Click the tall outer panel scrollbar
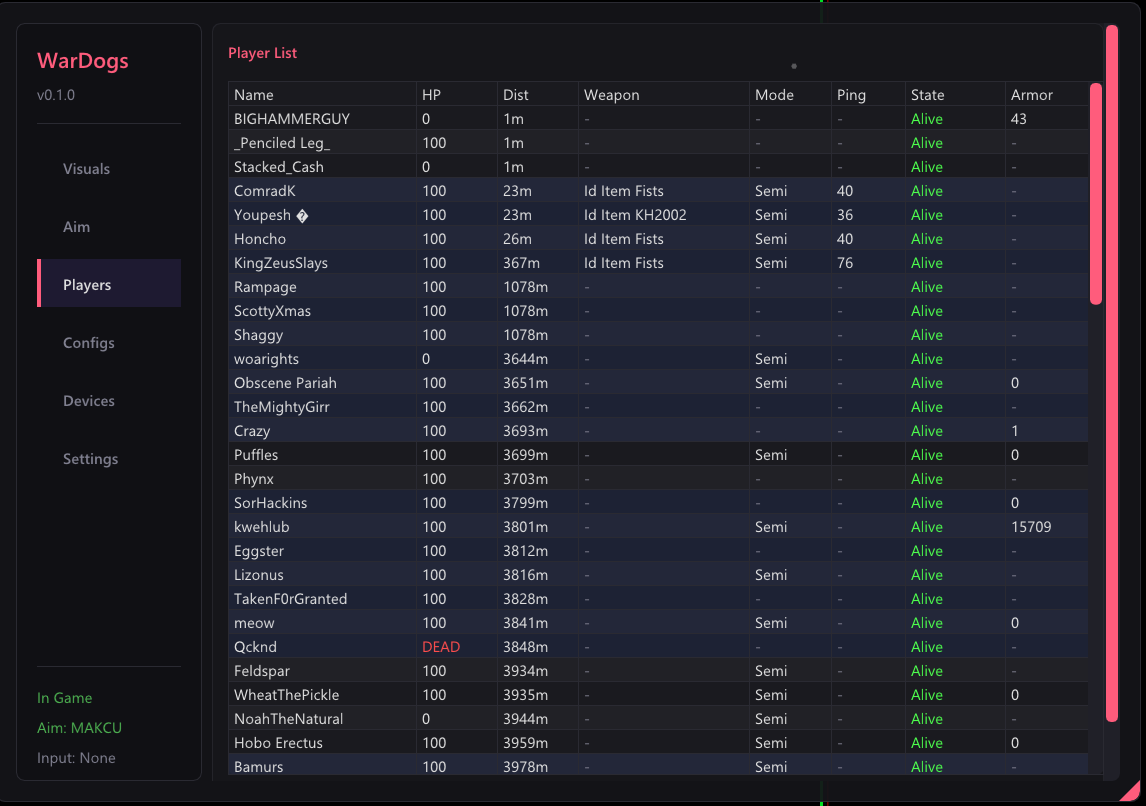 click(x=1112, y=373)
